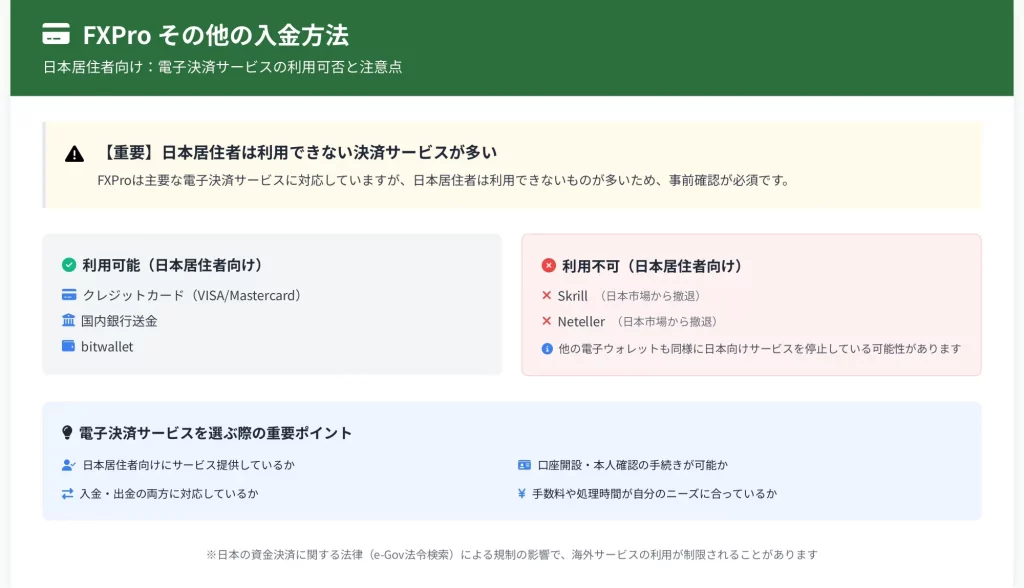Click the red X circle icon beside 利用不可
The width and height of the screenshot is (1024, 588).
[548, 266]
